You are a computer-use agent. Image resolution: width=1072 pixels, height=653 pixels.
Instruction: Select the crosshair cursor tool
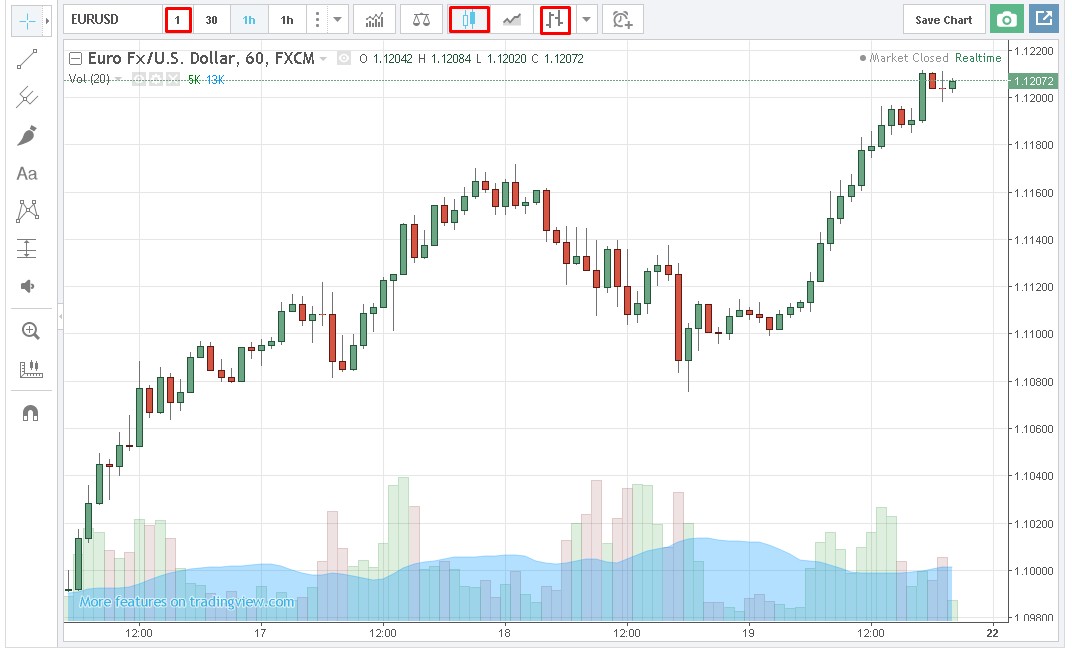click(x=27, y=21)
